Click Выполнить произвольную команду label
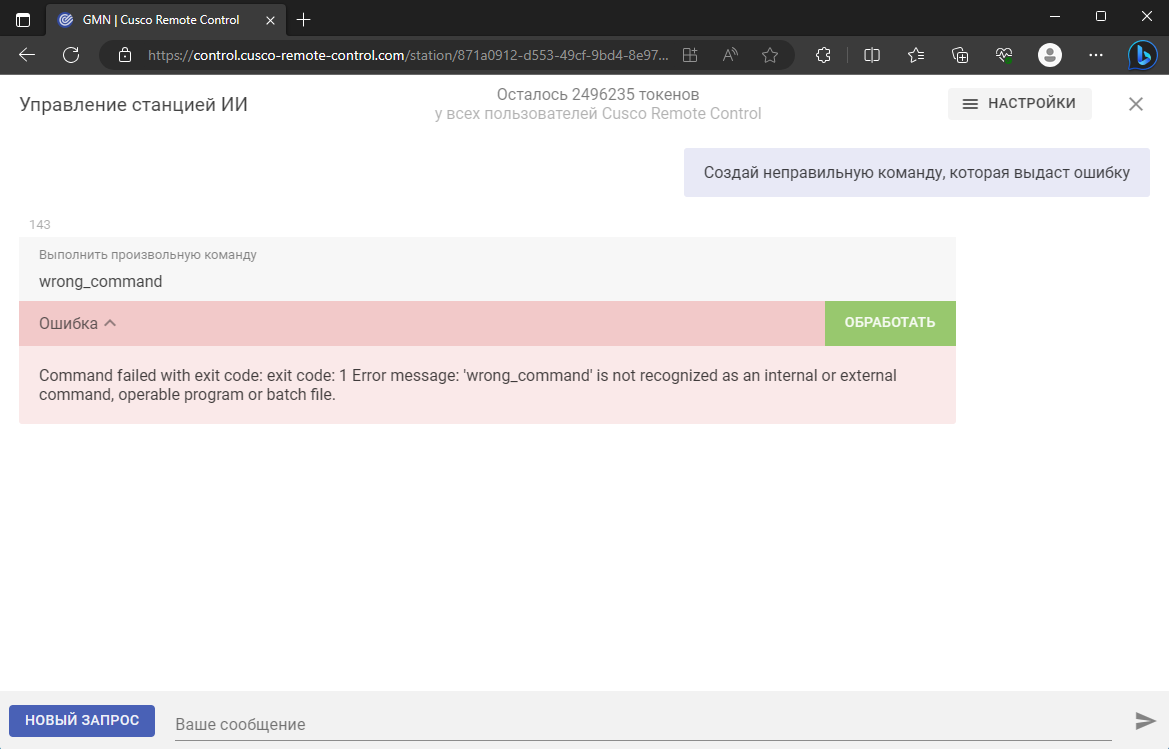Viewport: 1169px width, 749px height. (x=148, y=255)
